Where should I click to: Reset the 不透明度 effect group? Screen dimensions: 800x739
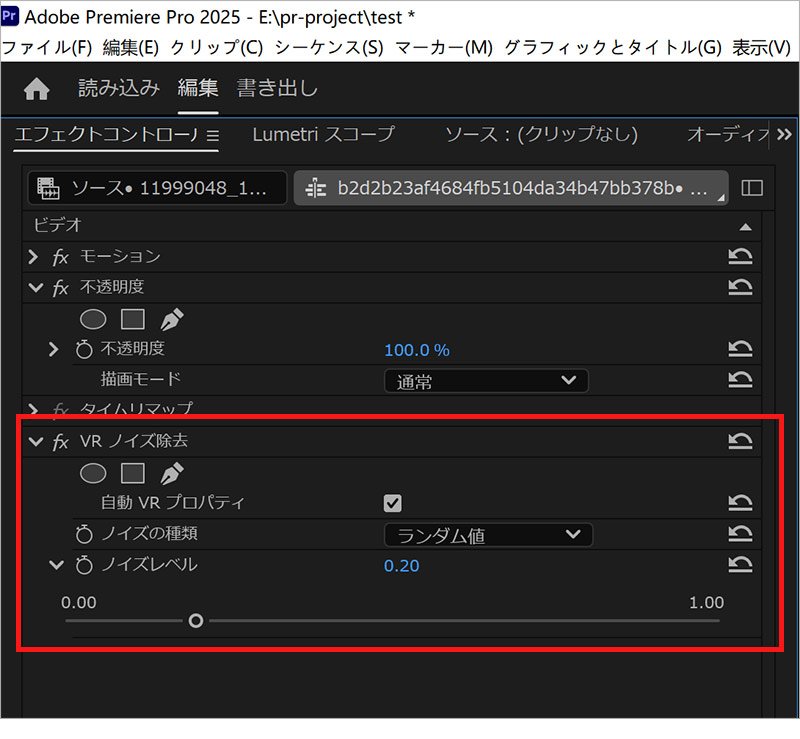pyautogui.click(x=740, y=287)
